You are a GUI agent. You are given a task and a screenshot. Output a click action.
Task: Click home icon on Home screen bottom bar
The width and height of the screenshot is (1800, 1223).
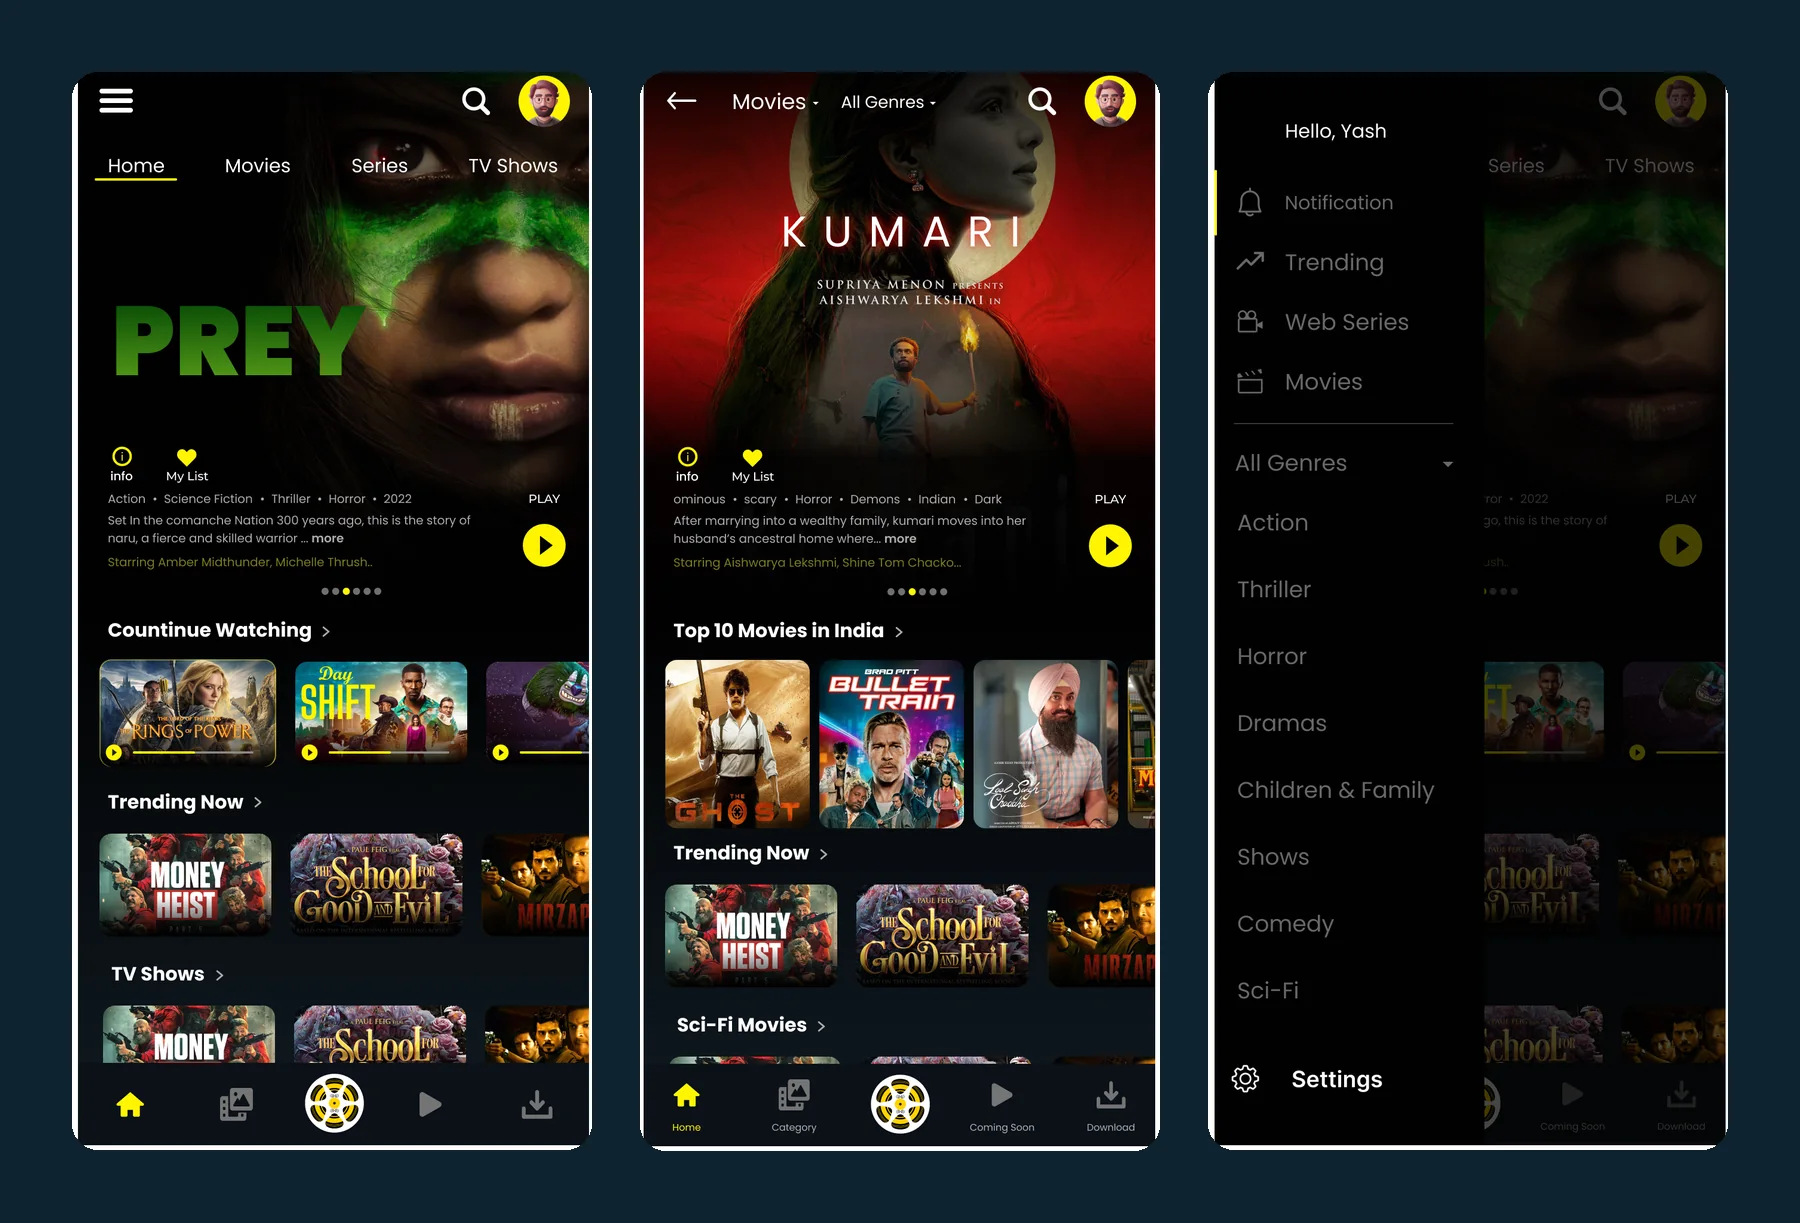coord(130,1104)
